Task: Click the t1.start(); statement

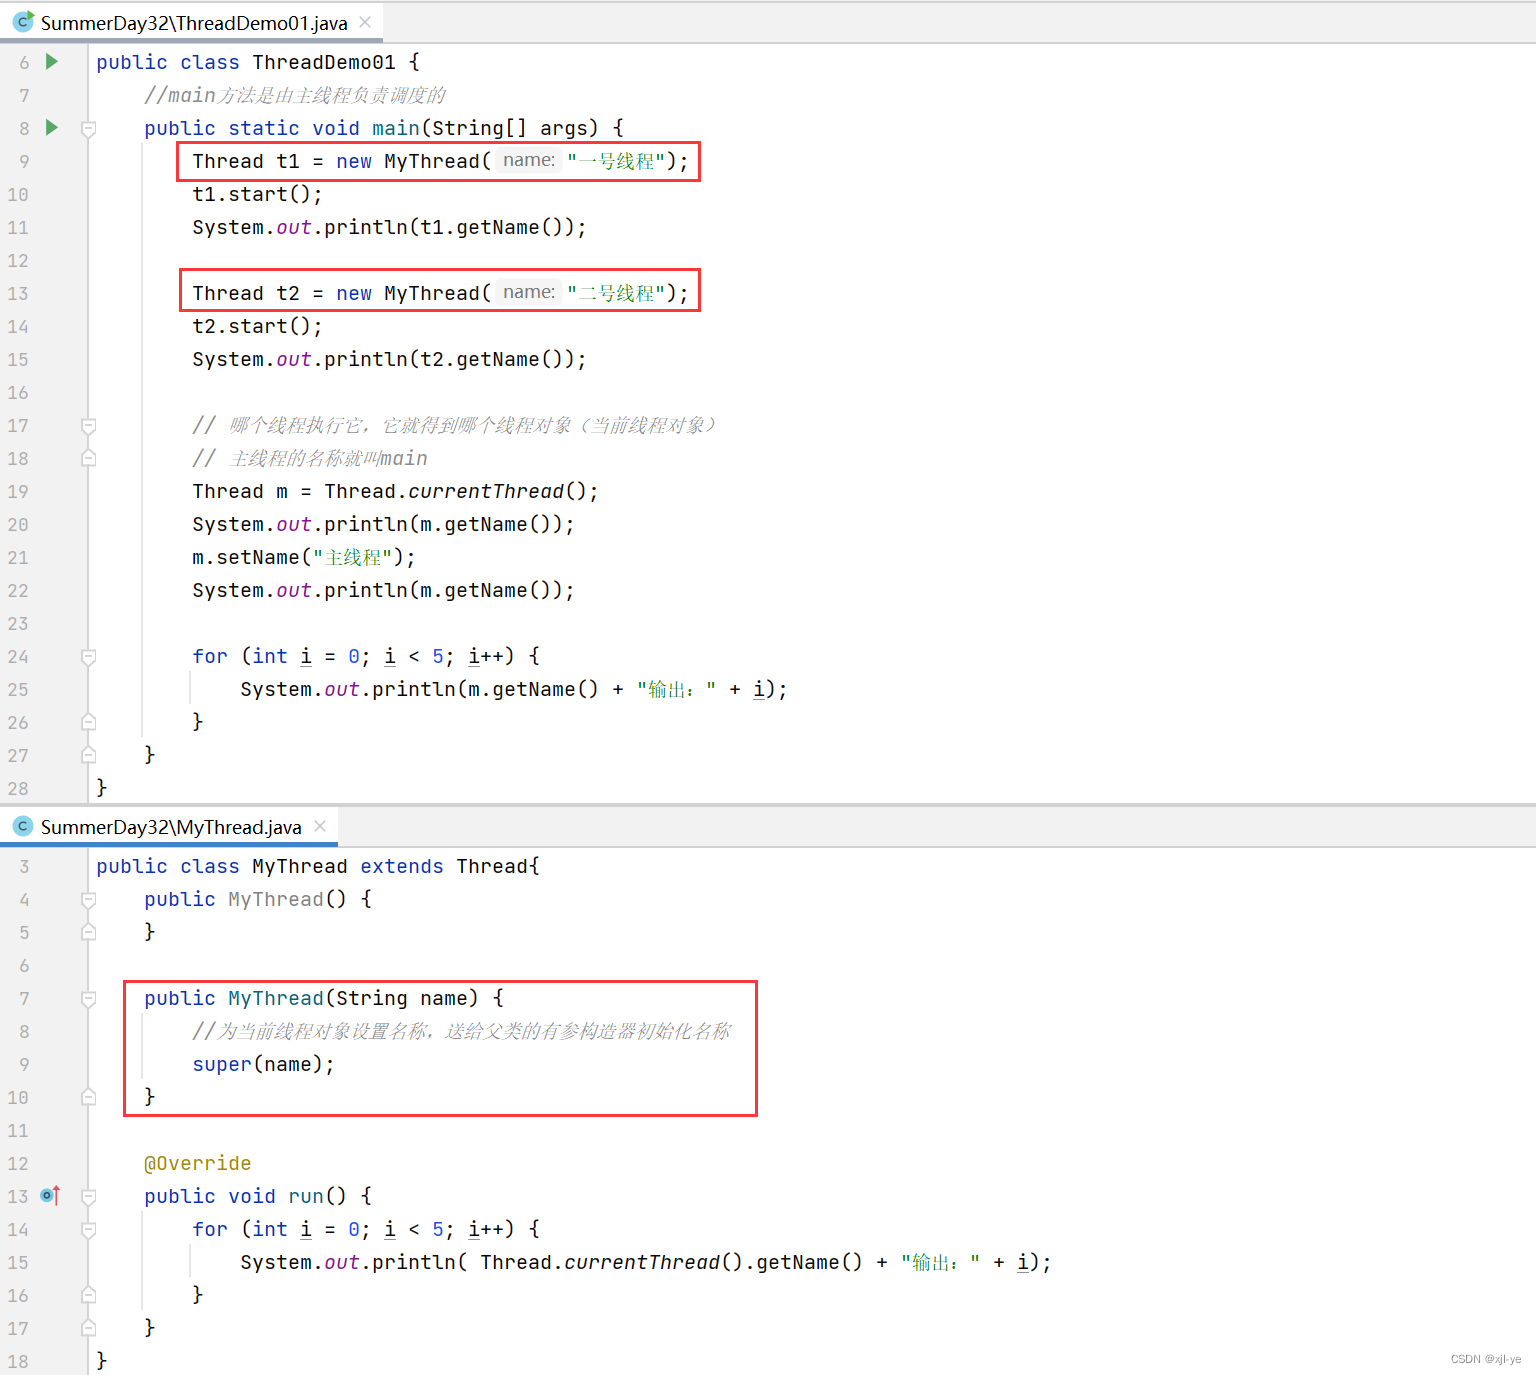Action: pos(257,194)
